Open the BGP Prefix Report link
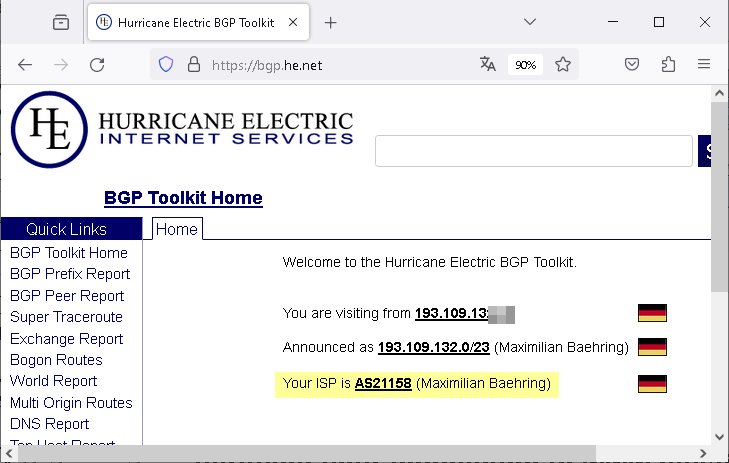Screen dimensions: 729x463 pos(70,274)
